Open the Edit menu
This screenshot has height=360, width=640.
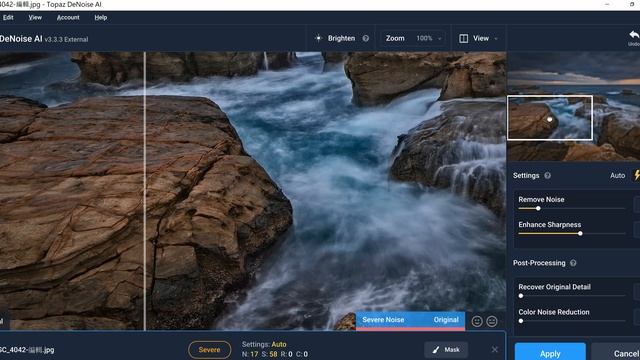8,18
